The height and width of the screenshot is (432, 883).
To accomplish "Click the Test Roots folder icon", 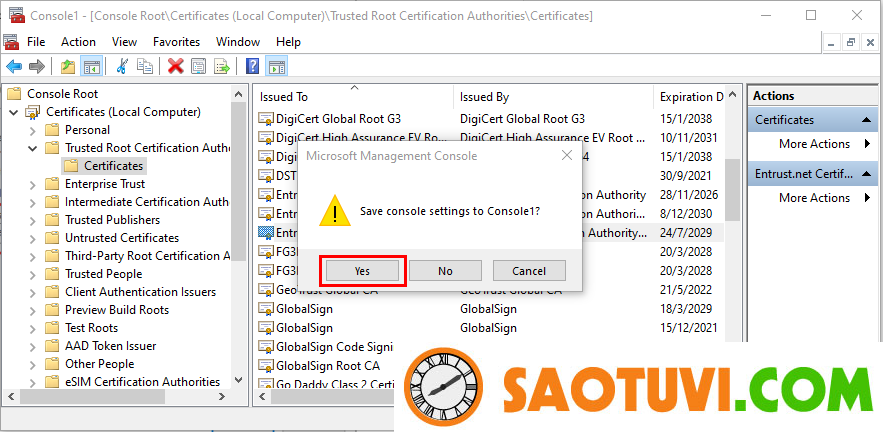I will [52, 328].
